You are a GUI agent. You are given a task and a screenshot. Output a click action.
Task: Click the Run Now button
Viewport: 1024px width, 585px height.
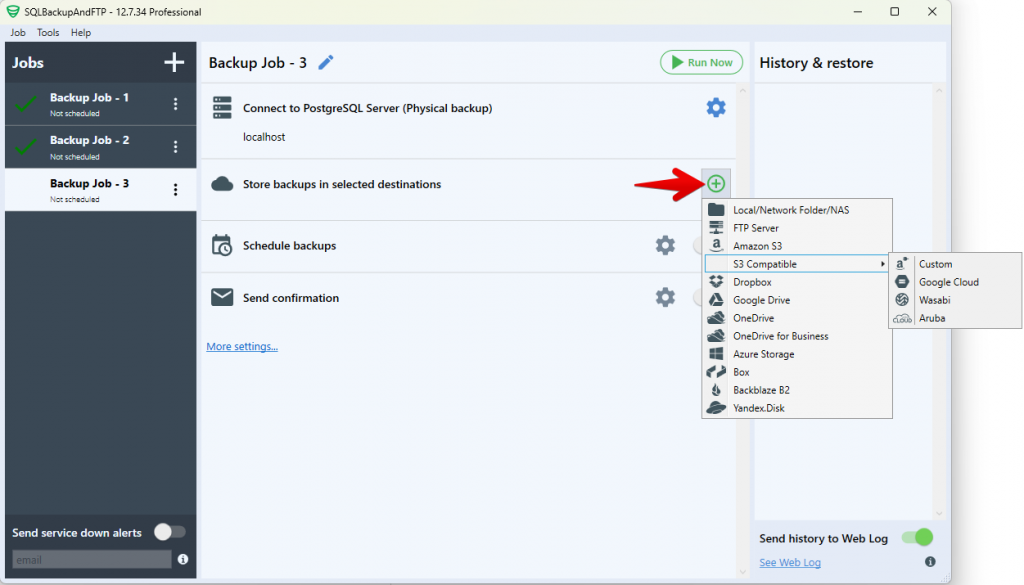(x=701, y=63)
